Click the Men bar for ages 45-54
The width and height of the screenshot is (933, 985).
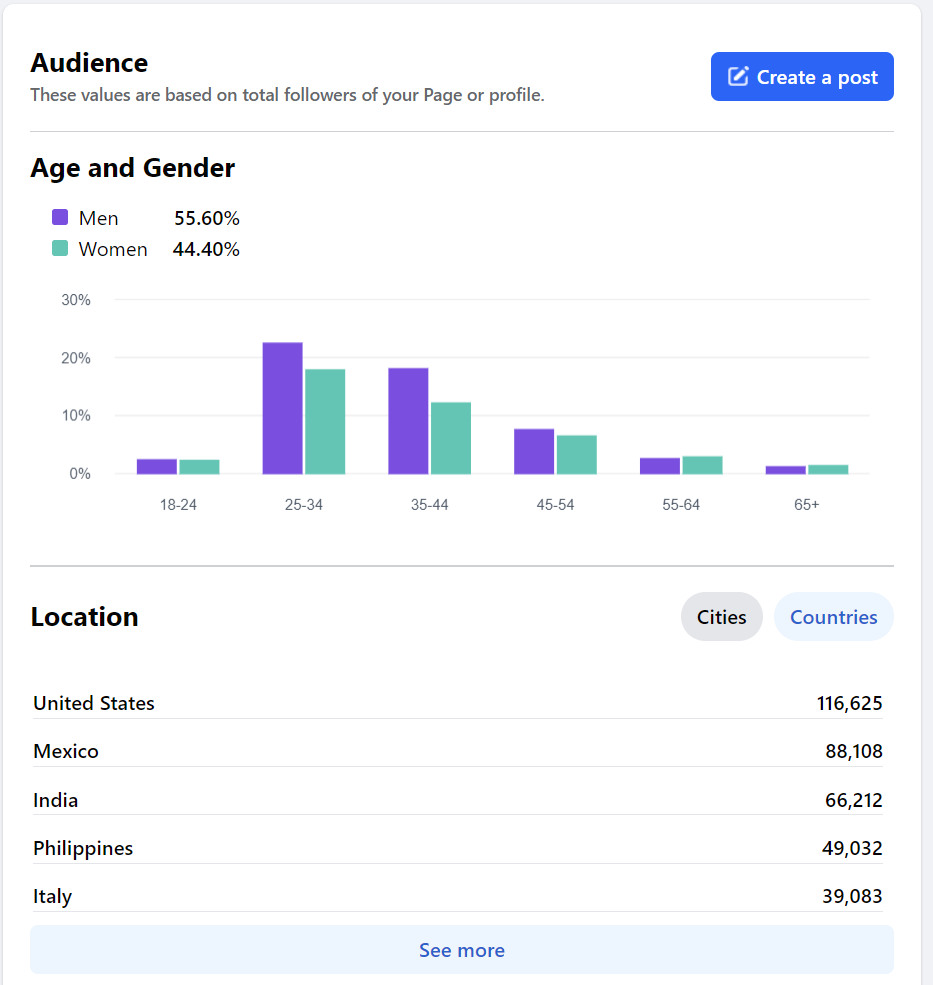pos(534,452)
